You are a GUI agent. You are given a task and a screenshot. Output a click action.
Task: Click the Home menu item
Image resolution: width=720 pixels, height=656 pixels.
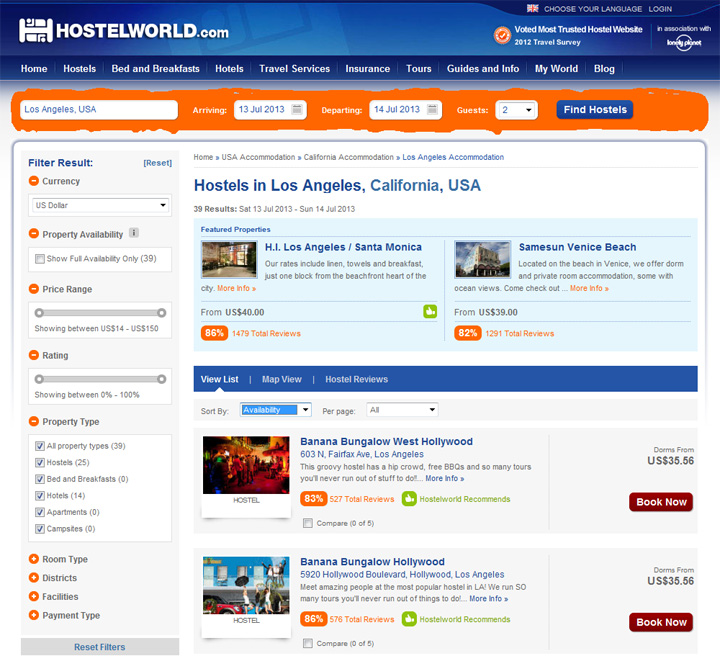pos(34,68)
